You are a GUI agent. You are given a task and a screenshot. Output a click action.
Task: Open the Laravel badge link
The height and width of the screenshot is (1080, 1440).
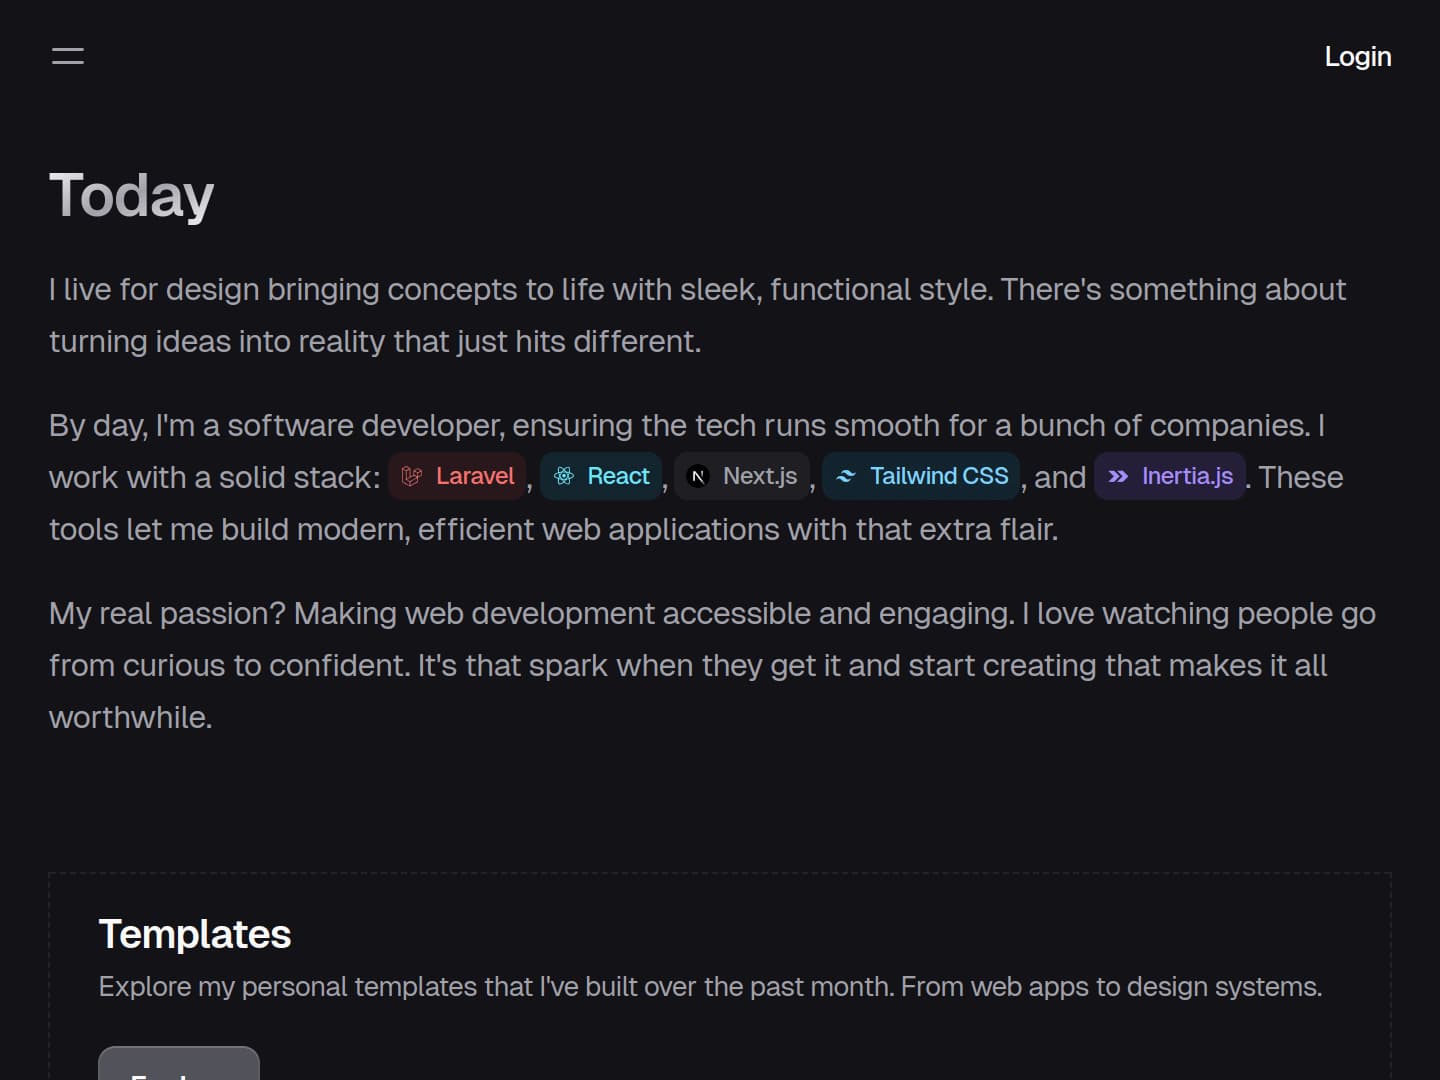(457, 476)
